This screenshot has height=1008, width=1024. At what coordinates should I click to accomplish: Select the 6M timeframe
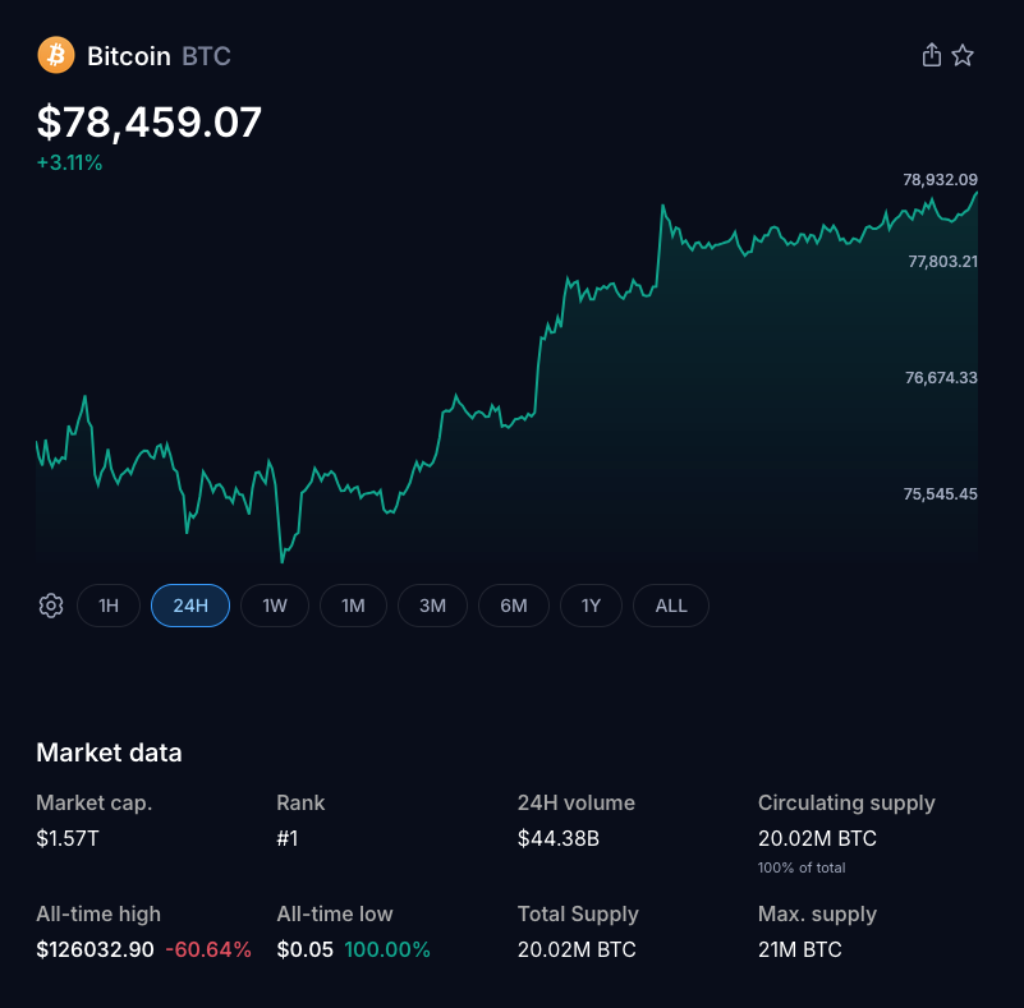pyautogui.click(x=513, y=605)
